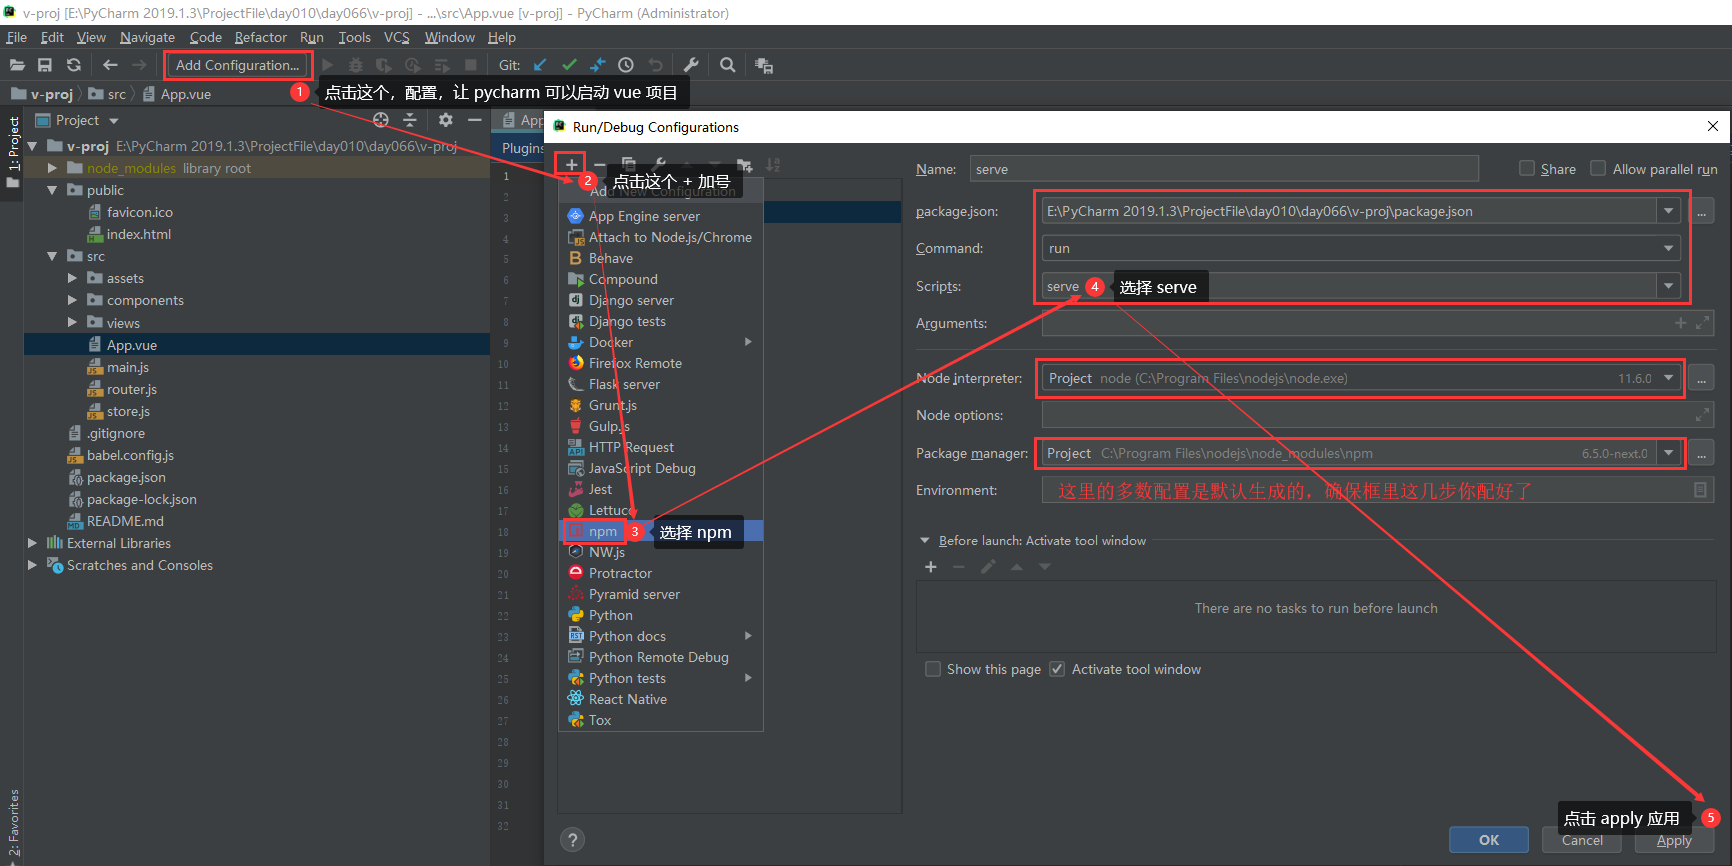Click the collapse all icon in Project panel

click(x=410, y=120)
